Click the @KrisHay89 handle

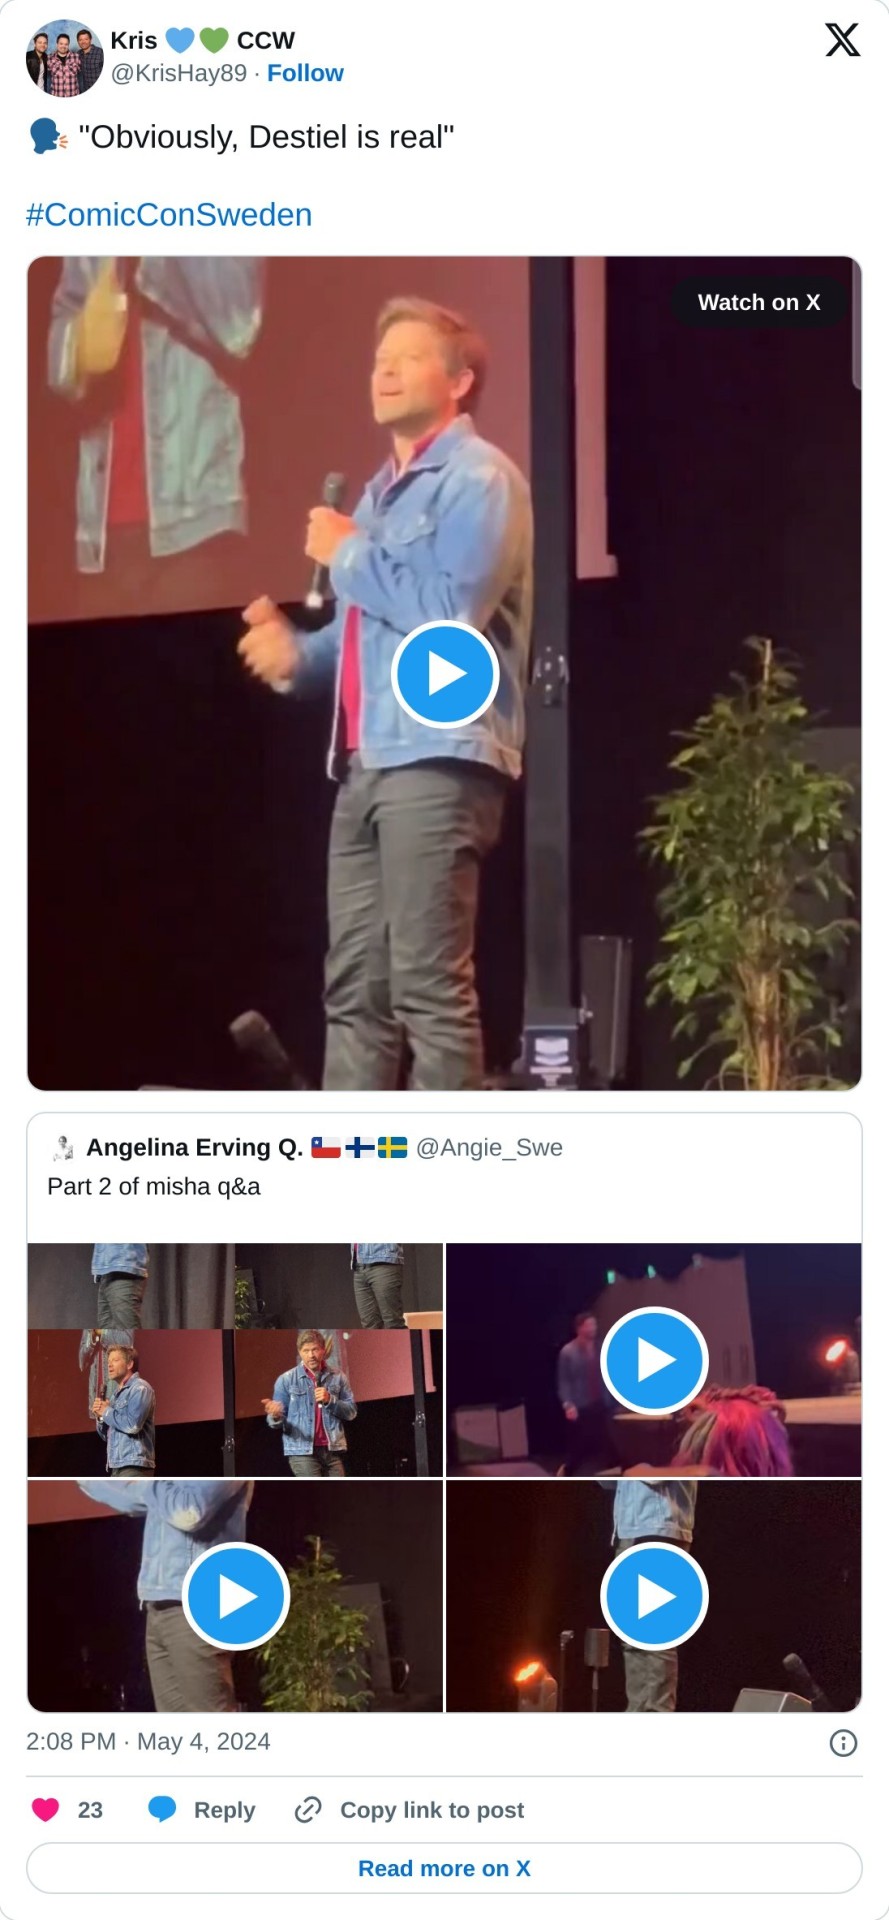(x=179, y=73)
